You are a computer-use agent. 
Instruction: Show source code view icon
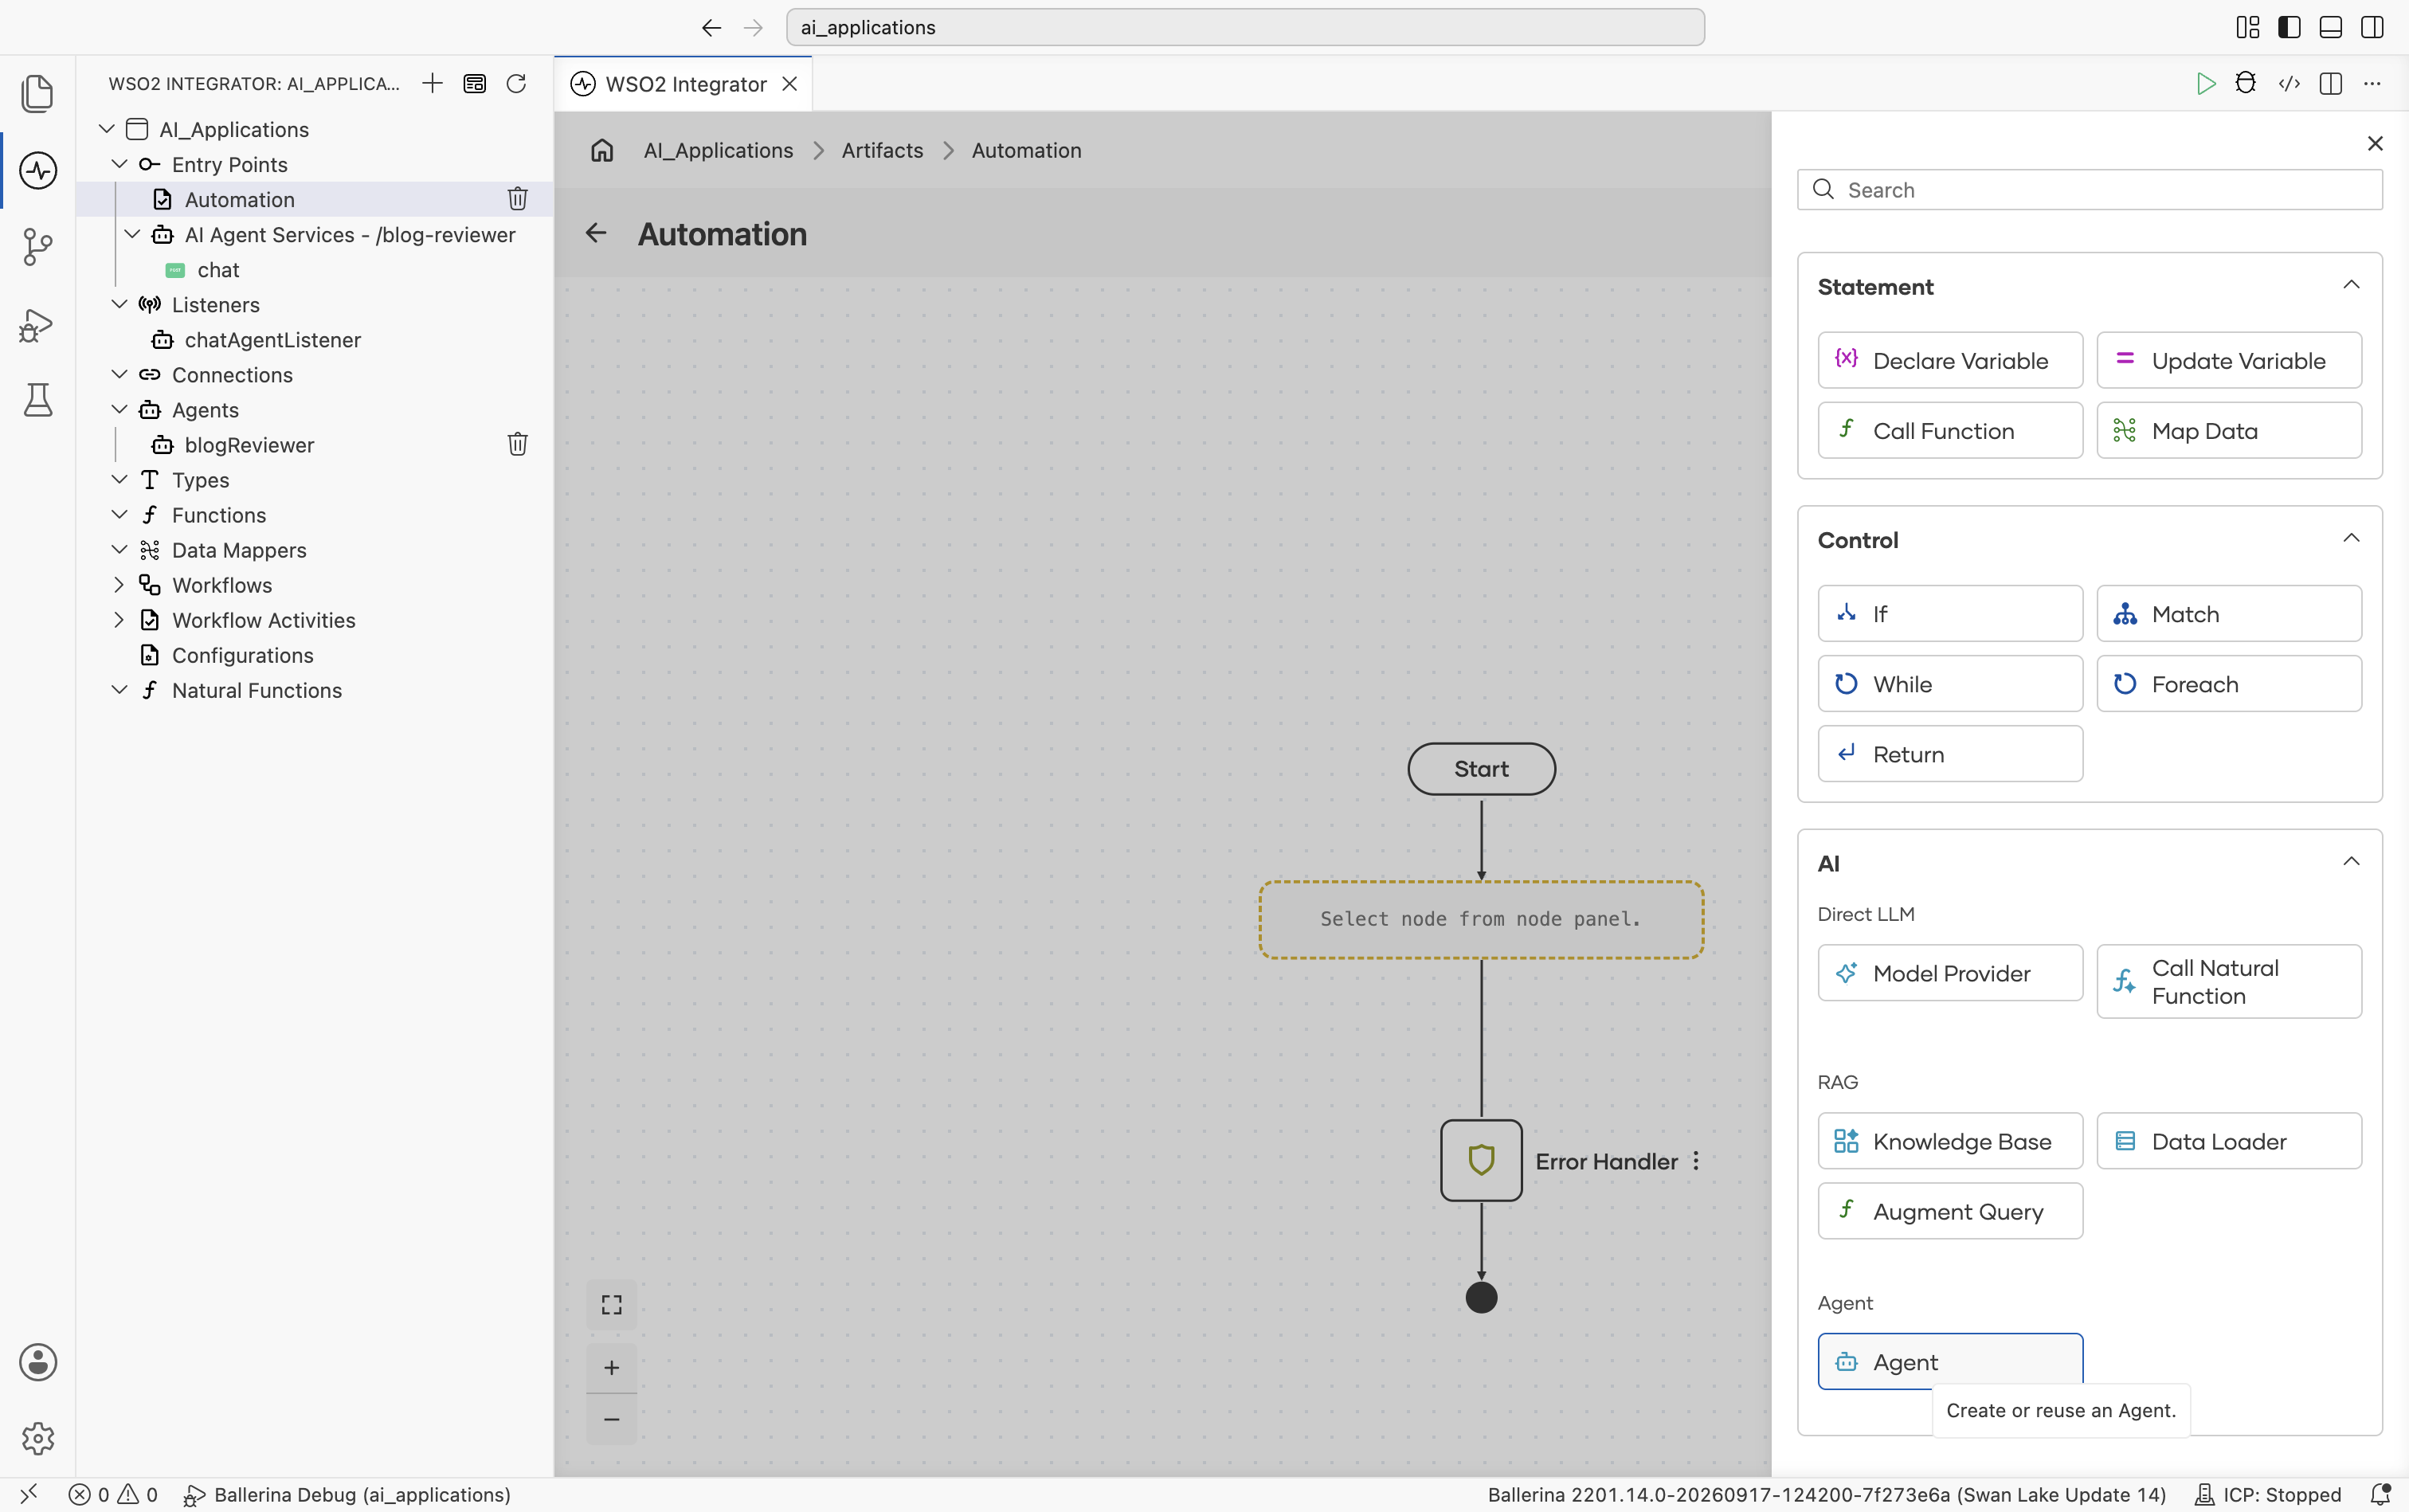pyautogui.click(x=2289, y=83)
